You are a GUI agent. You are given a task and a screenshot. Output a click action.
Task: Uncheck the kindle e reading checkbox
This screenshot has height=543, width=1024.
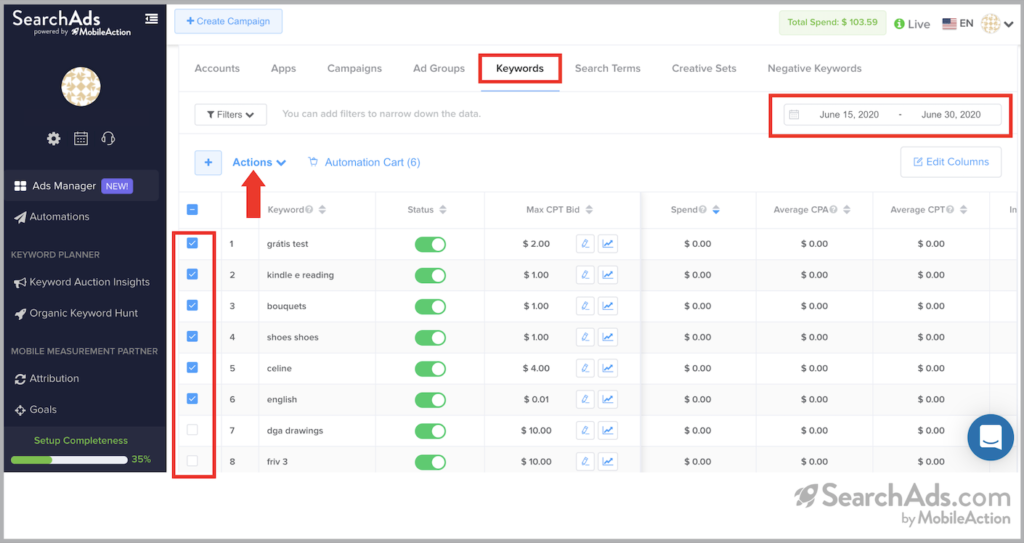pos(192,274)
